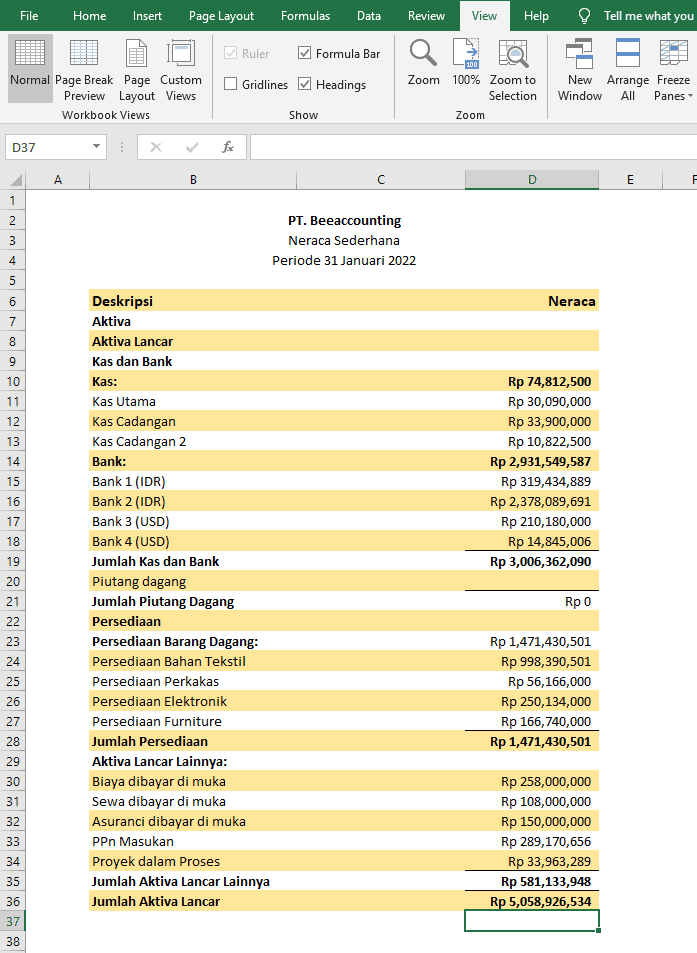This screenshot has width=697, height=953.
Task: Select column C header
Action: point(381,180)
